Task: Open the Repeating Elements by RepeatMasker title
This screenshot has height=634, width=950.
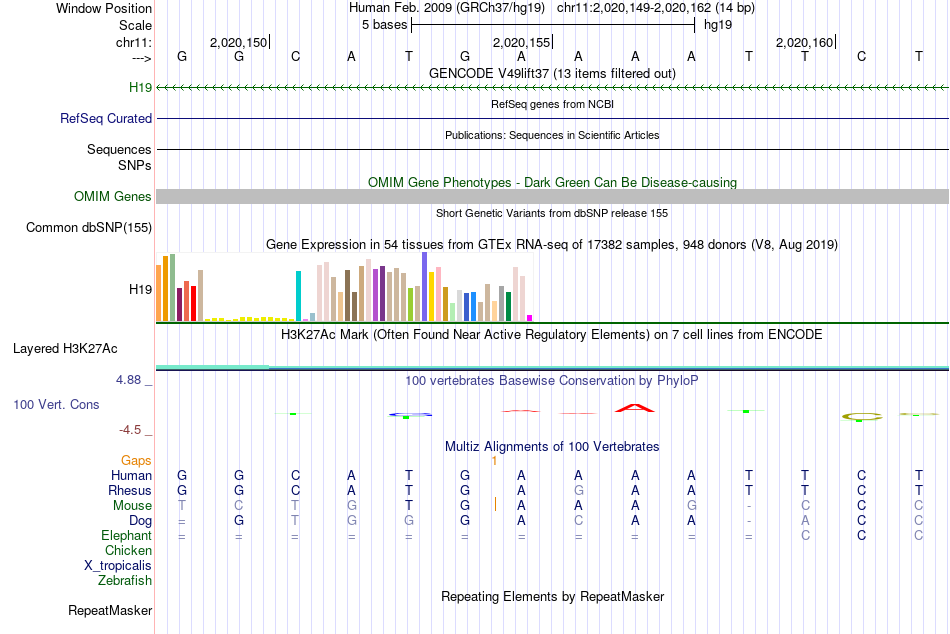Action: [552, 596]
